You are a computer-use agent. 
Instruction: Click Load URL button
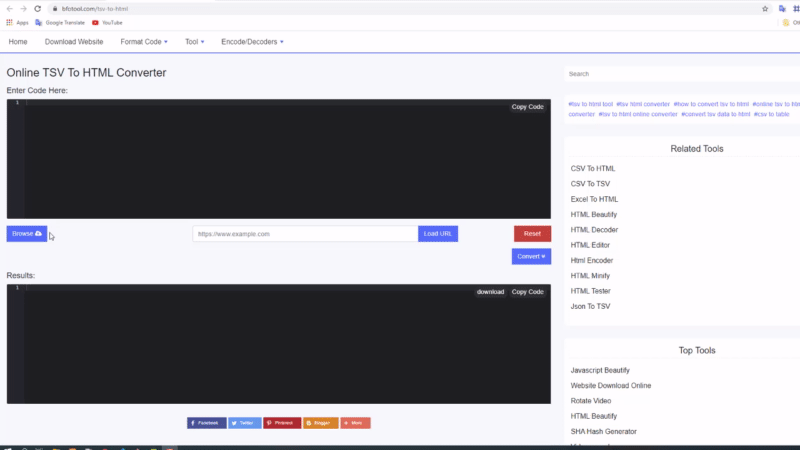click(438, 234)
